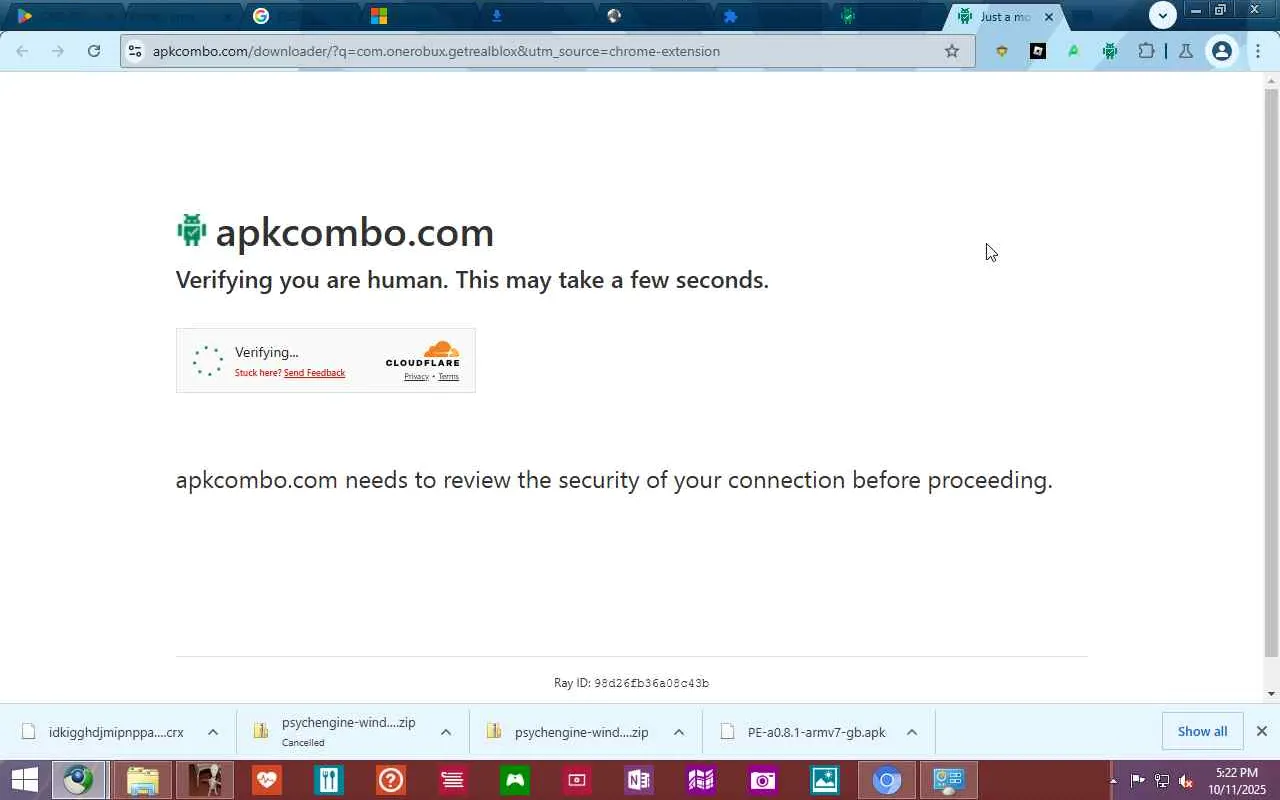The height and width of the screenshot is (800, 1280).
Task: Expand options for idkigghdjmipnppa crx download
Action: (213, 732)
